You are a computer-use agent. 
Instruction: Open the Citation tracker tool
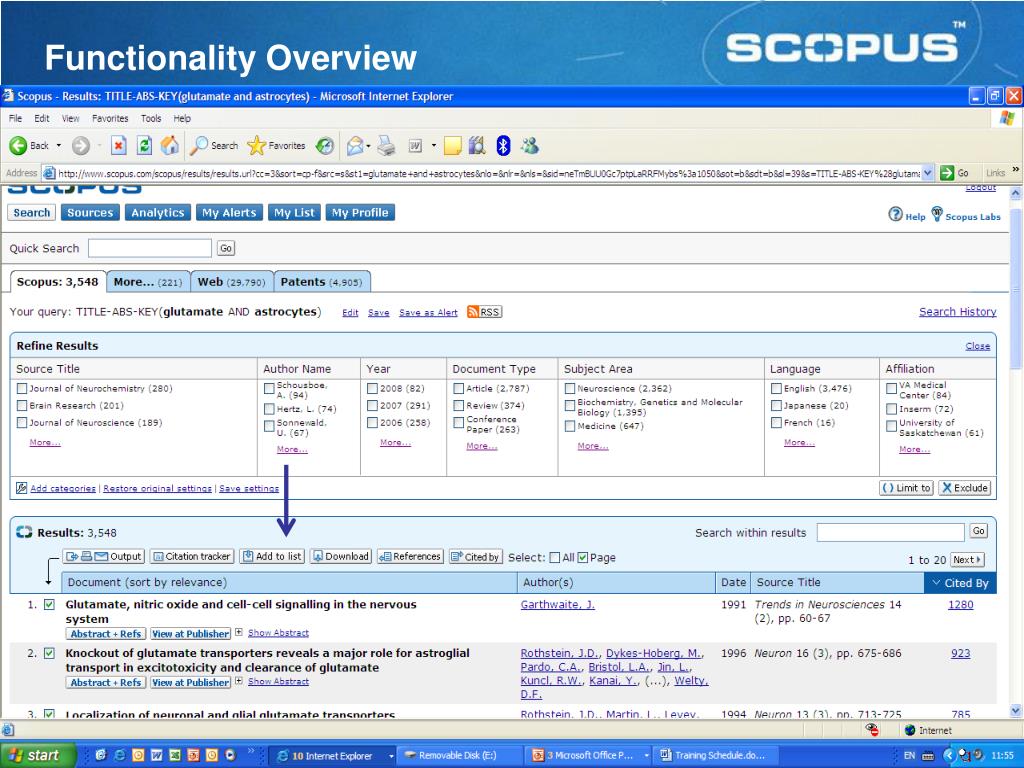pyautogui.click(x=191, y=556)
